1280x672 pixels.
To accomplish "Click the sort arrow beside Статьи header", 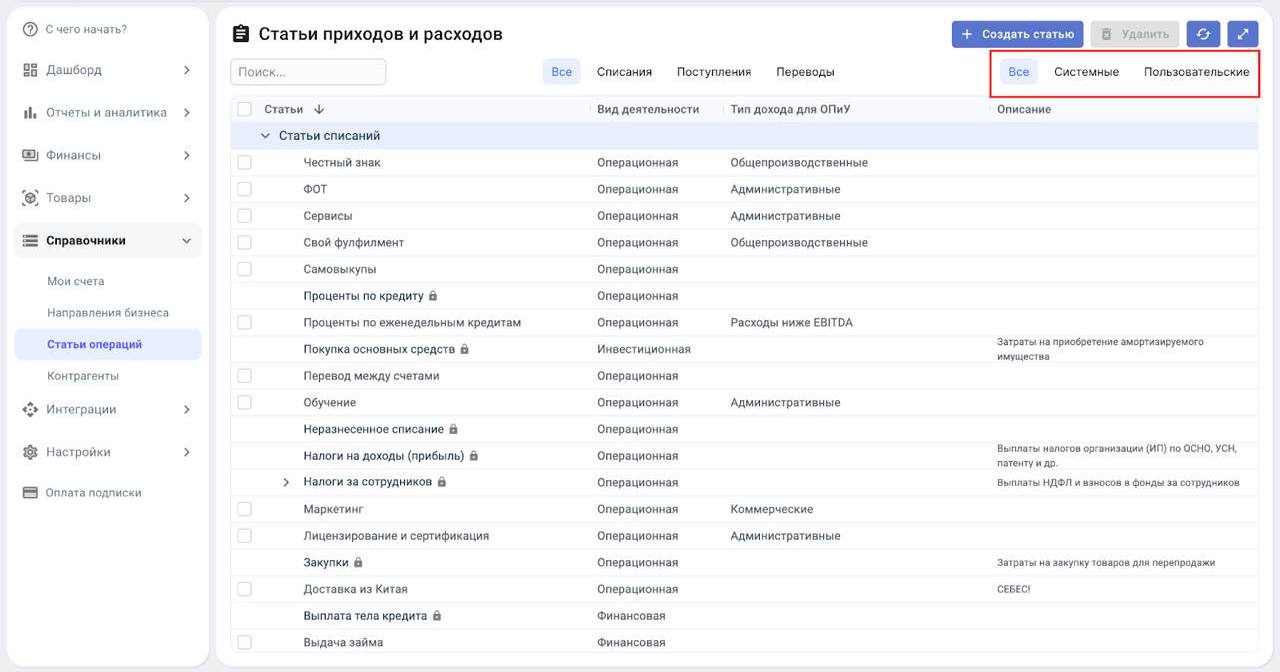I will tap(319, 109).
